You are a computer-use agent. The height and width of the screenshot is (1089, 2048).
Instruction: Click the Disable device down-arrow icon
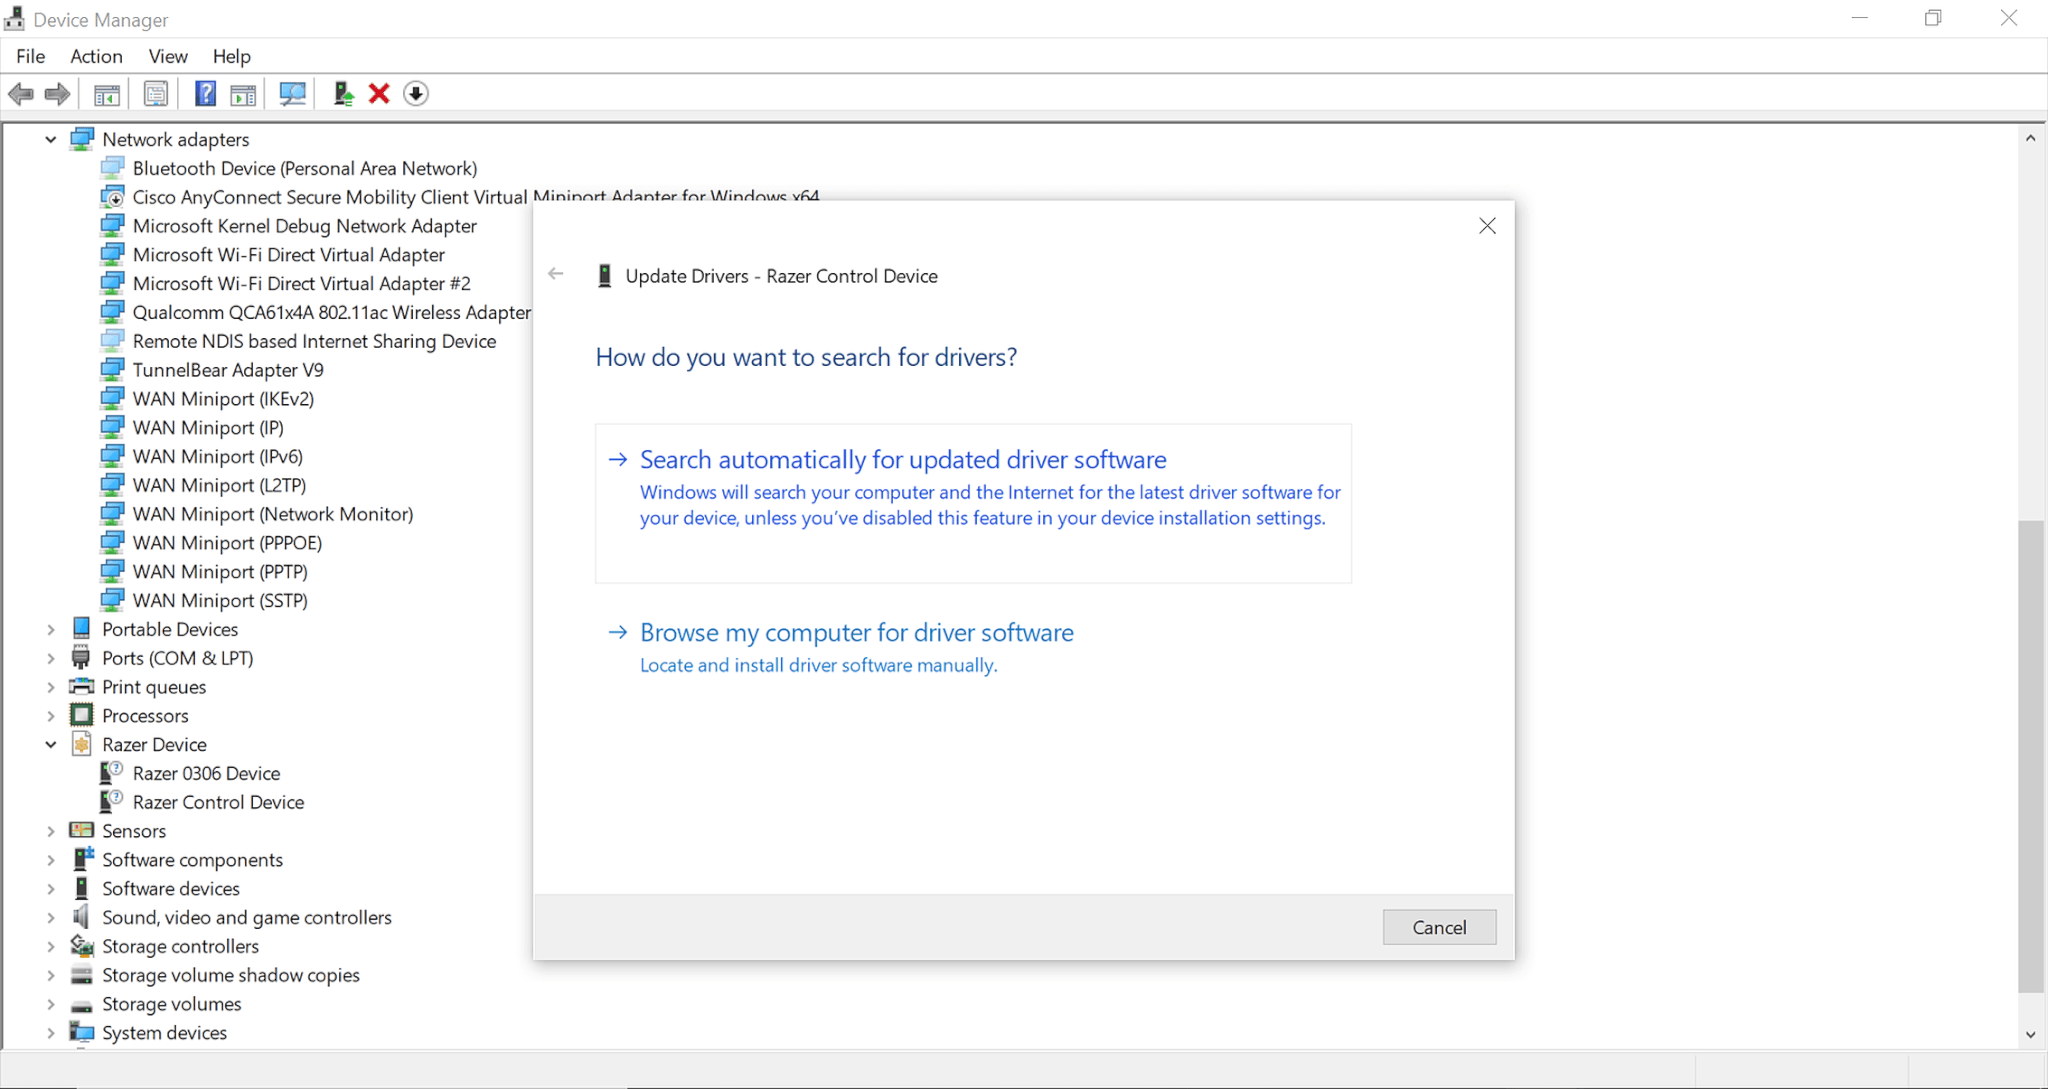point(416,94)
